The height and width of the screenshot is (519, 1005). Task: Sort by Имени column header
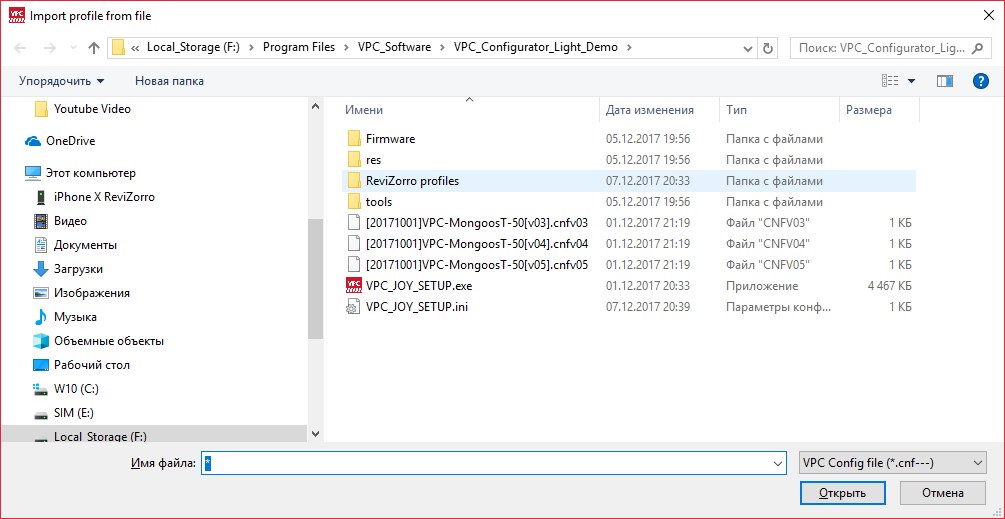[x=363, y=110]
